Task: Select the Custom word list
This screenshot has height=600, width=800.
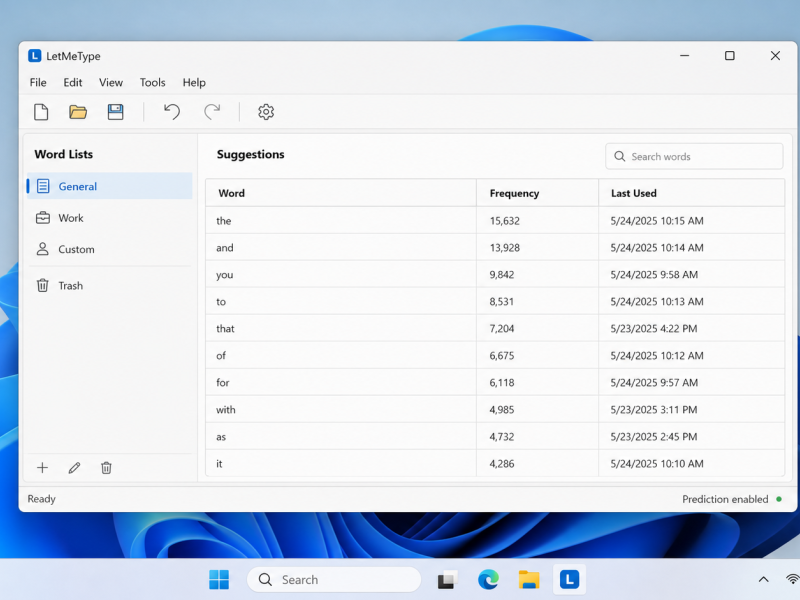Action: point(110,249)
